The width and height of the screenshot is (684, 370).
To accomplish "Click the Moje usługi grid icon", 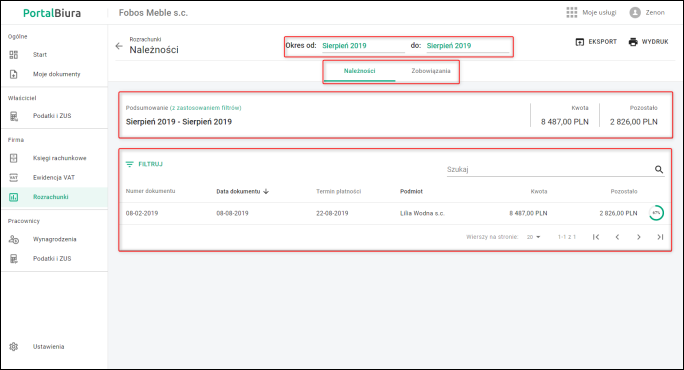I will 571,12.
